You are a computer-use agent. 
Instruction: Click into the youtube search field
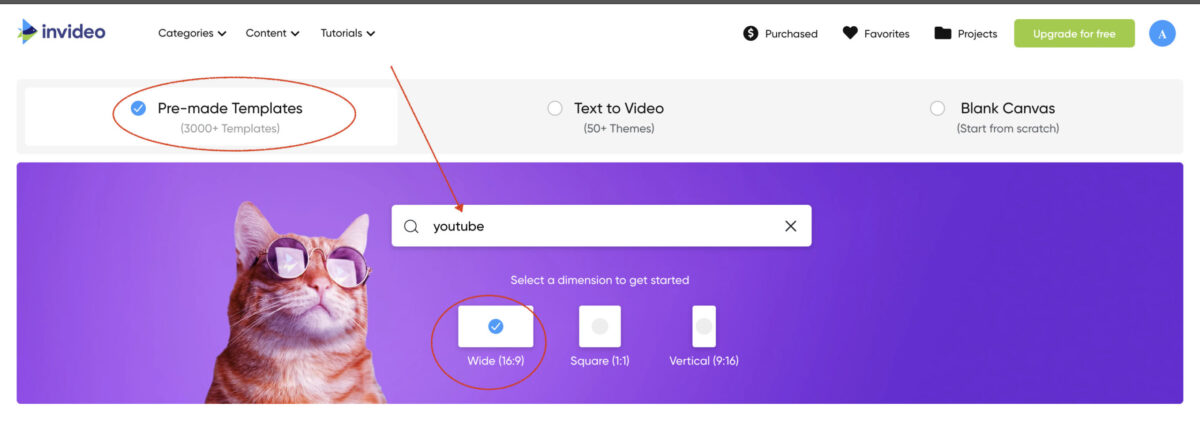click(601, 226)
